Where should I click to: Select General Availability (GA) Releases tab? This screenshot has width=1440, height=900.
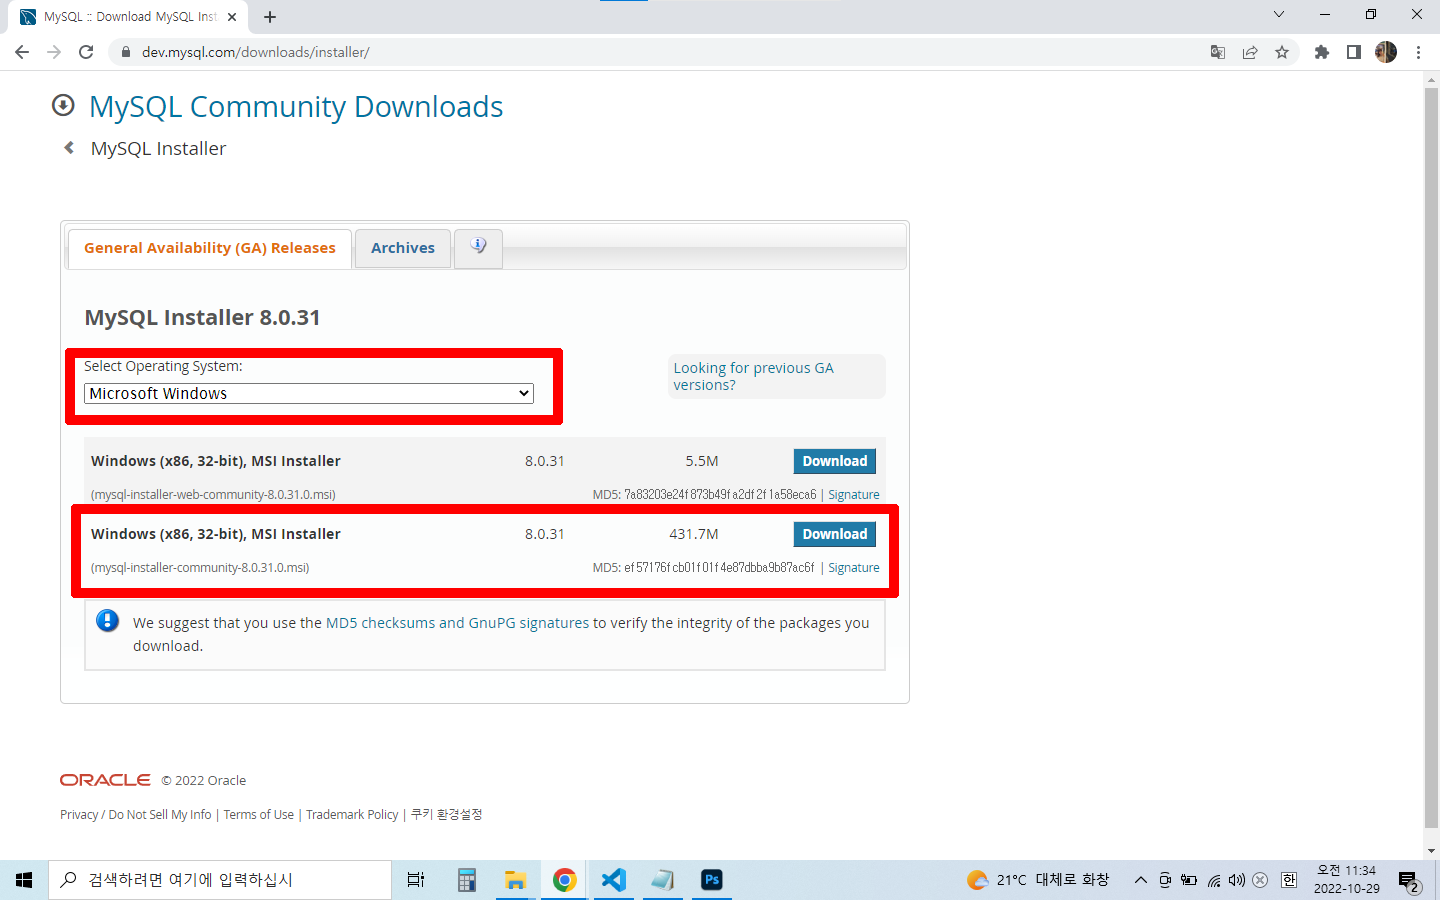click(x=210, y=248)
